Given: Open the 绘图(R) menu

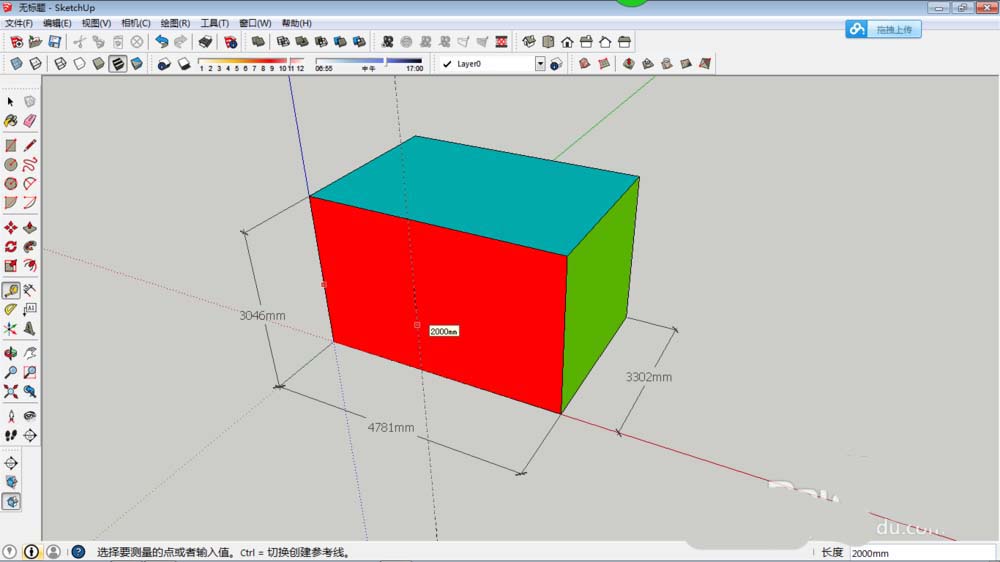Looking at the screenshot, I should (175, 23).
